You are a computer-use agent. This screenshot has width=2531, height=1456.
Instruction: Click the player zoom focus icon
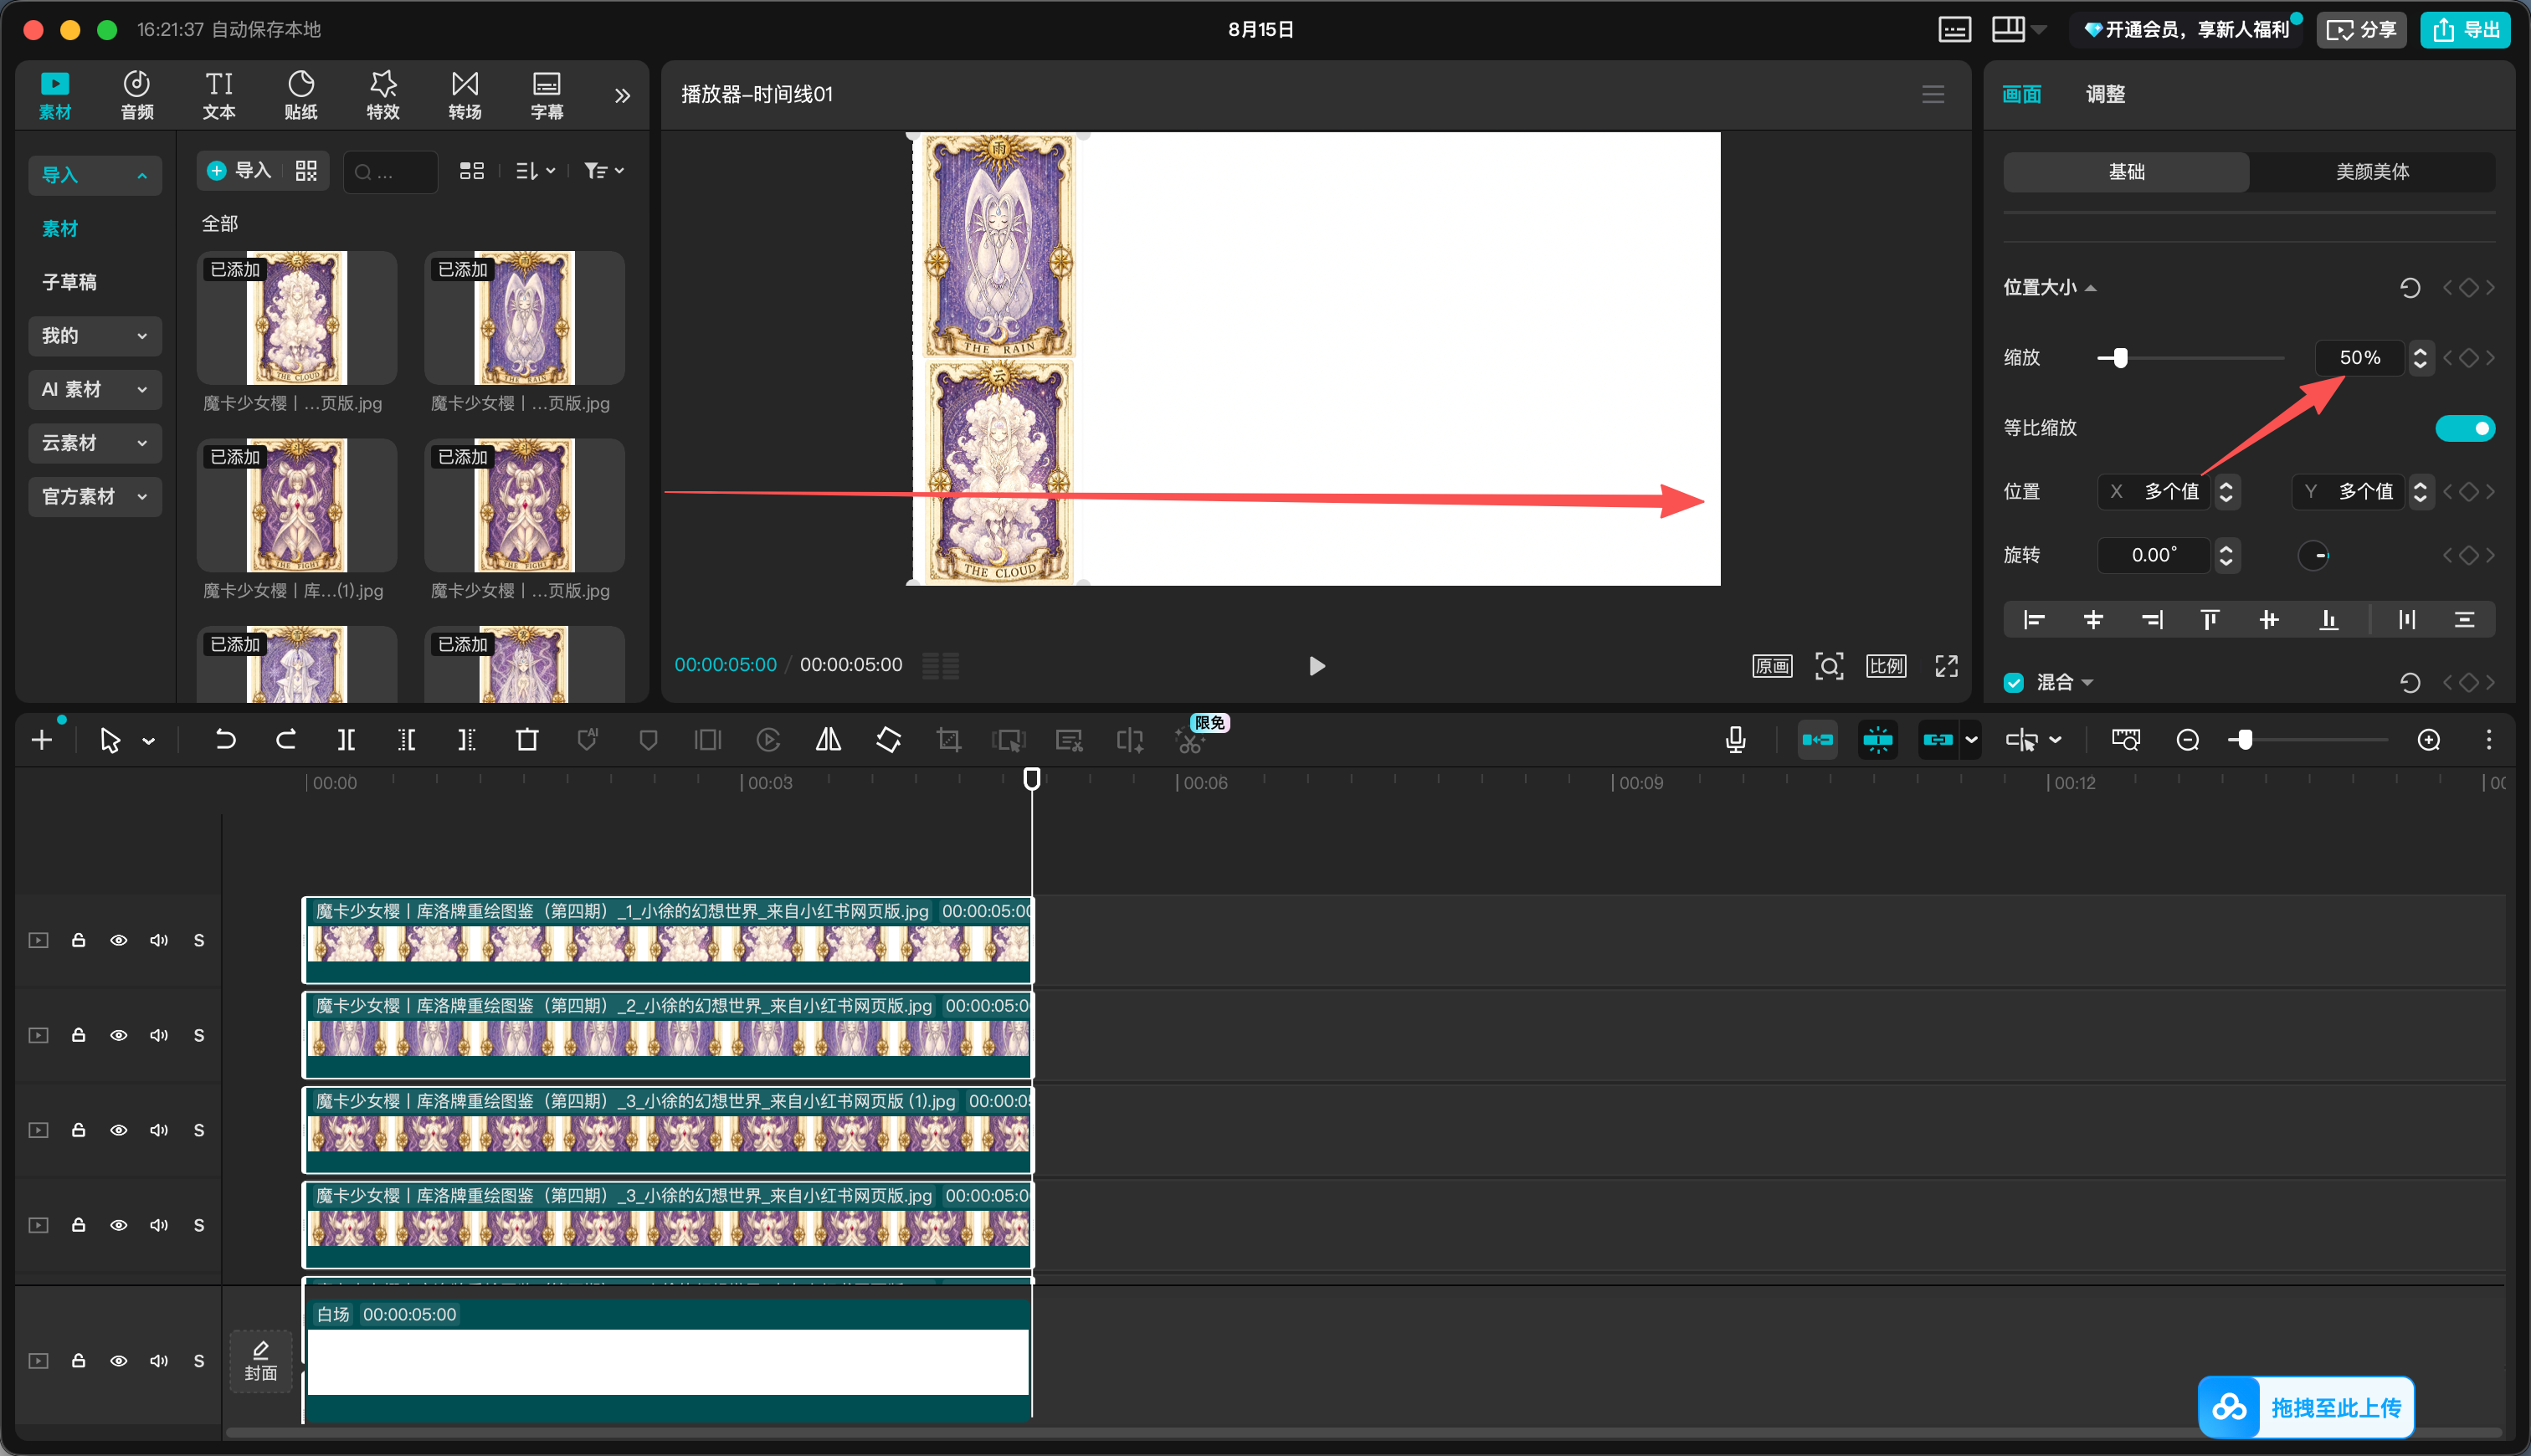pos(1829,666)
